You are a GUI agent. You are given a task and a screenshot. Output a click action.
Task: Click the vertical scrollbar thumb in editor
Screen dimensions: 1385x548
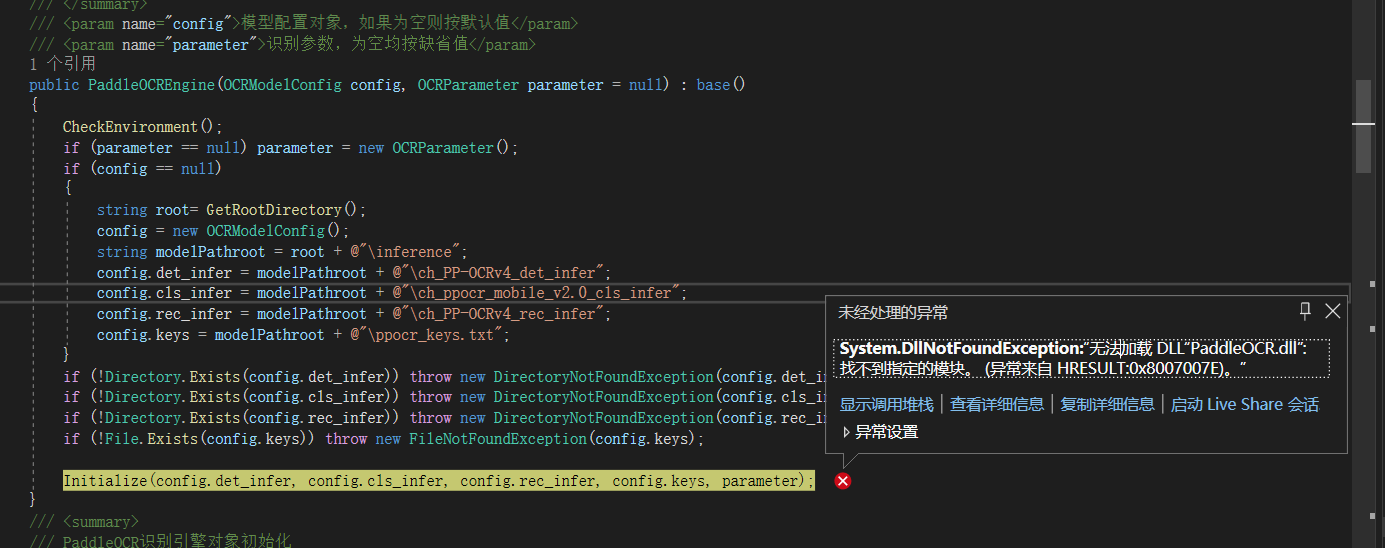tap(1362, 125)
